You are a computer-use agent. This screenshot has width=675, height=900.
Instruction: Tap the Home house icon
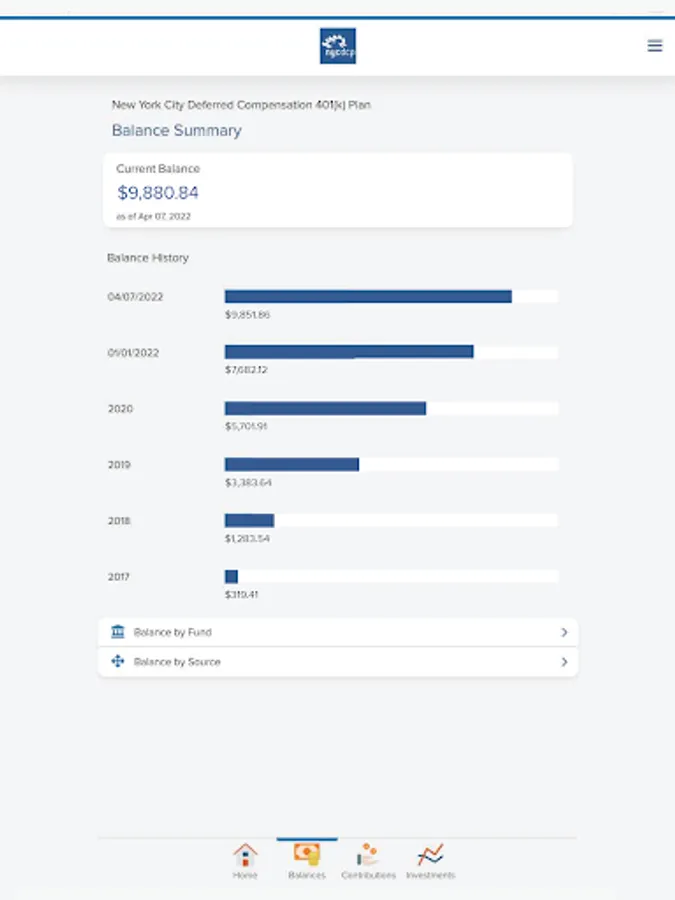[x=245, y=856]
